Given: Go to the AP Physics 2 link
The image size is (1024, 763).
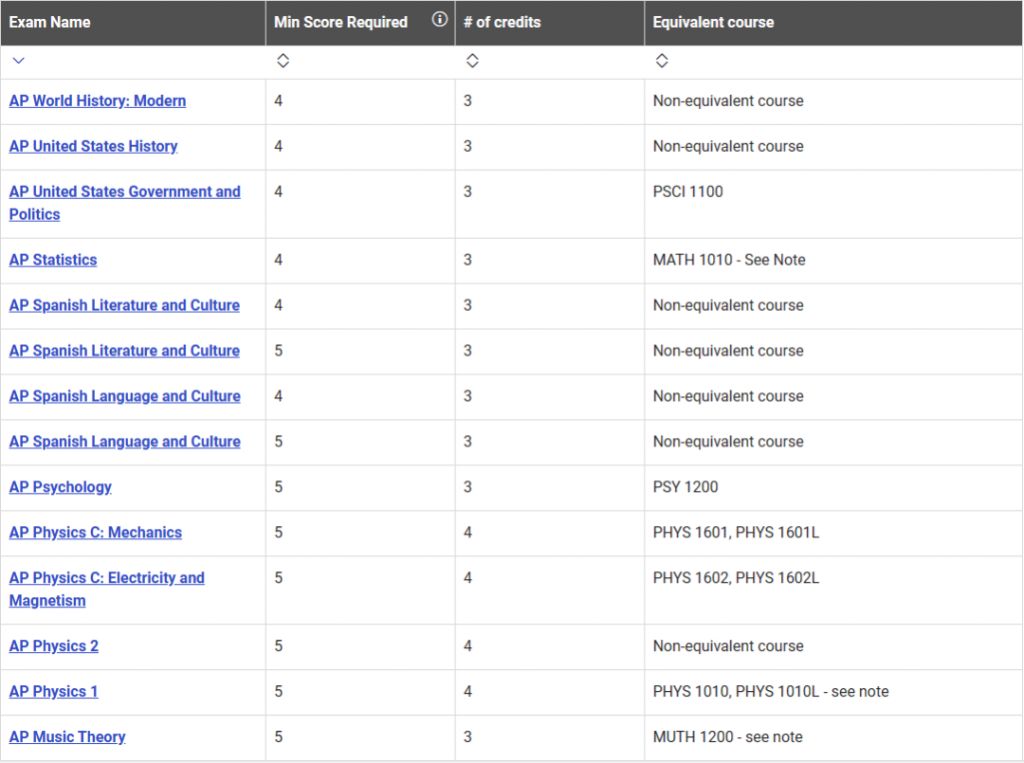Looking at the screenshot, I should pos(54,646).
